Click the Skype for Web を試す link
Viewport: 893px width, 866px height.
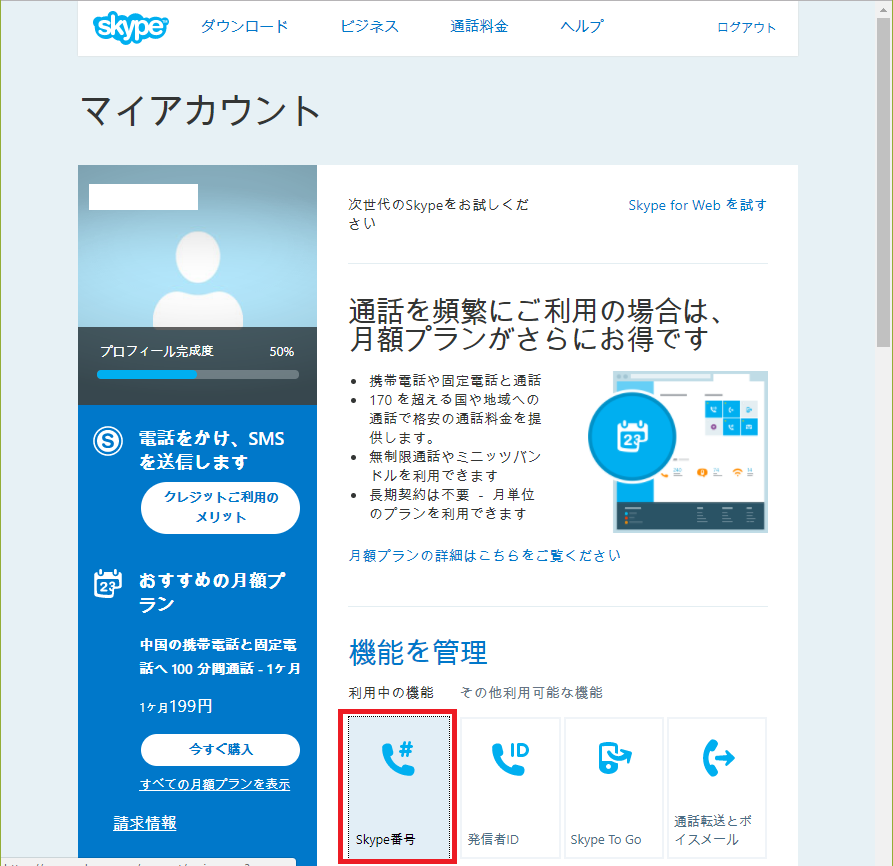pyautogui.click(x=698, y=205)
